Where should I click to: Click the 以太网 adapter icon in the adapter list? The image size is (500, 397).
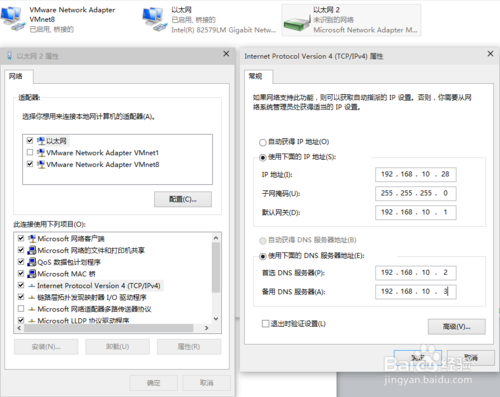click(x=41, y=141)
